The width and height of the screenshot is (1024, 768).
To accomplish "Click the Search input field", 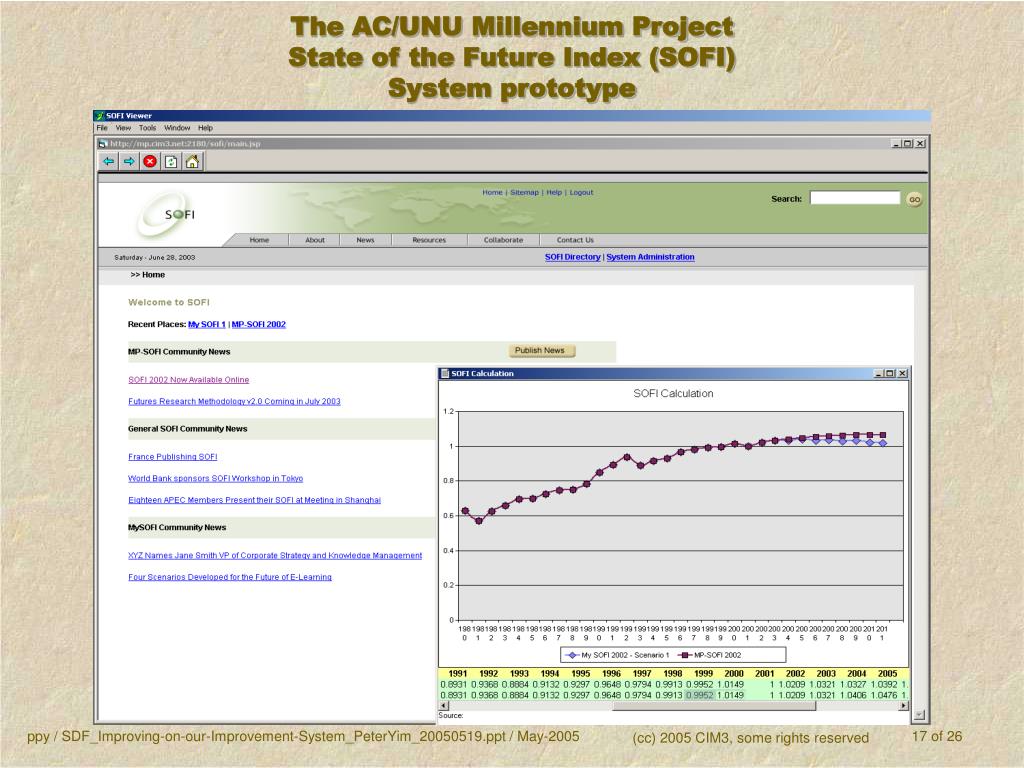I will click(855, 198).
